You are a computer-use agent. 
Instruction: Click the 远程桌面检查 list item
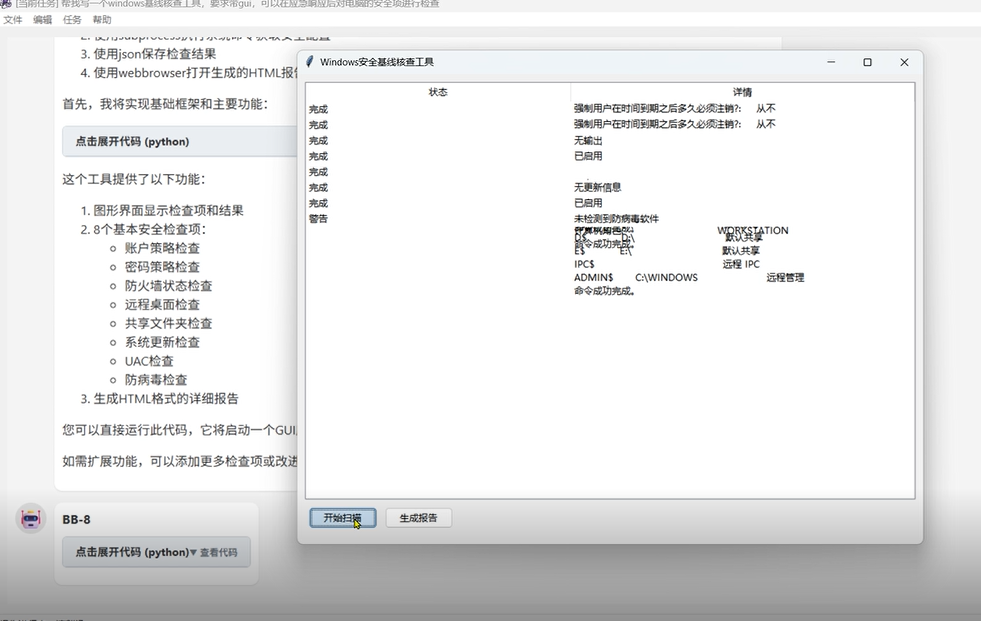162,305
